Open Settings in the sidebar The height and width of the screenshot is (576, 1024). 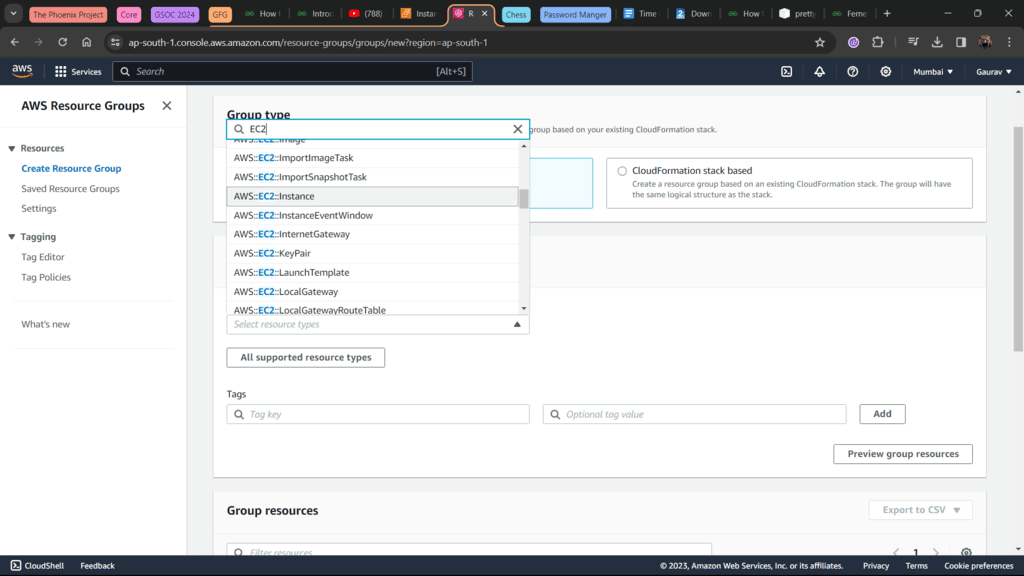(x=39, y=208)
